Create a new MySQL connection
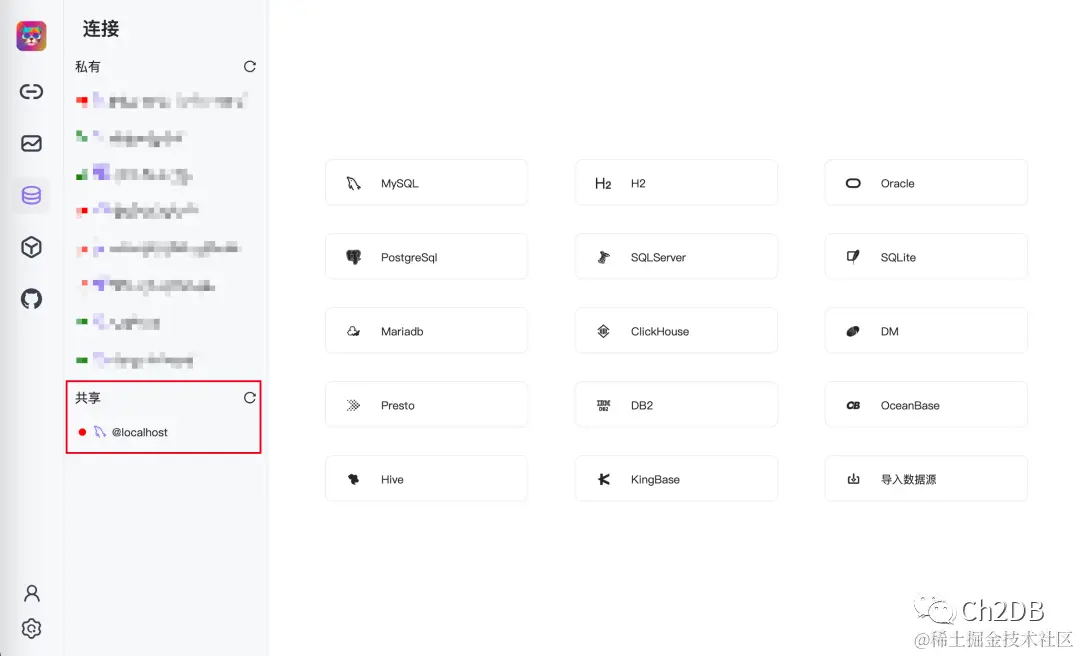The image size is (1080, 656). [426, 183]
